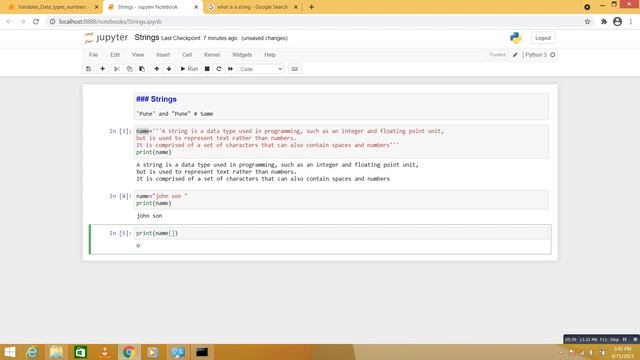Click inside the print(name[]) code cell
640x360 pixels.
(341, 233)
